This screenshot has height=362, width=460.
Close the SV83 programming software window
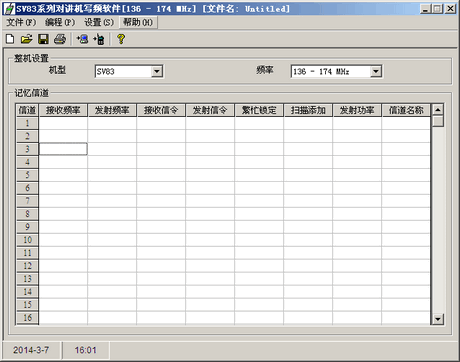[x=450, y=9]
